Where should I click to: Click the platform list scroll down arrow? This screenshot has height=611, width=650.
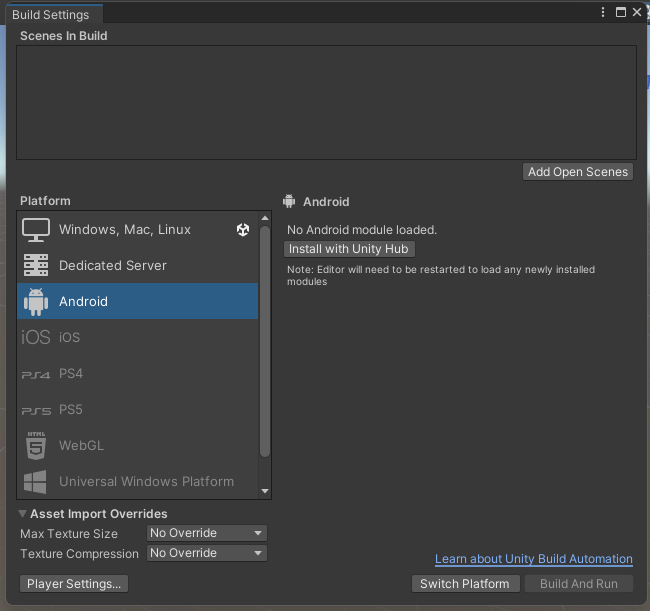point(265,491)
